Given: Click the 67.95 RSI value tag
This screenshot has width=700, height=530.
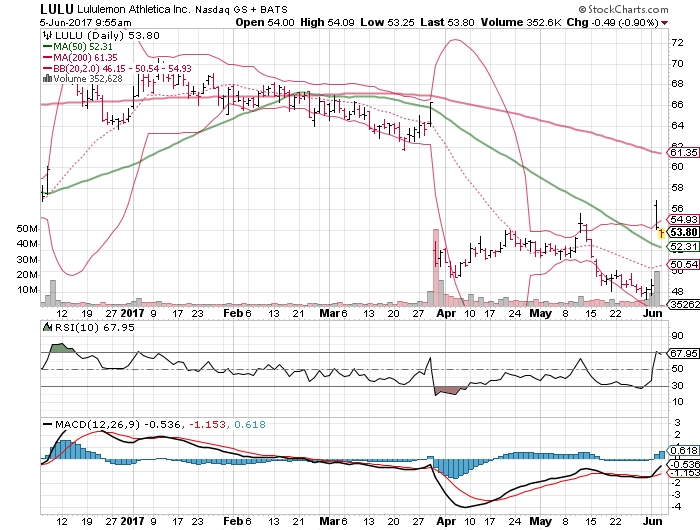Looking at the screenshot, I should (x=683, y=353).
